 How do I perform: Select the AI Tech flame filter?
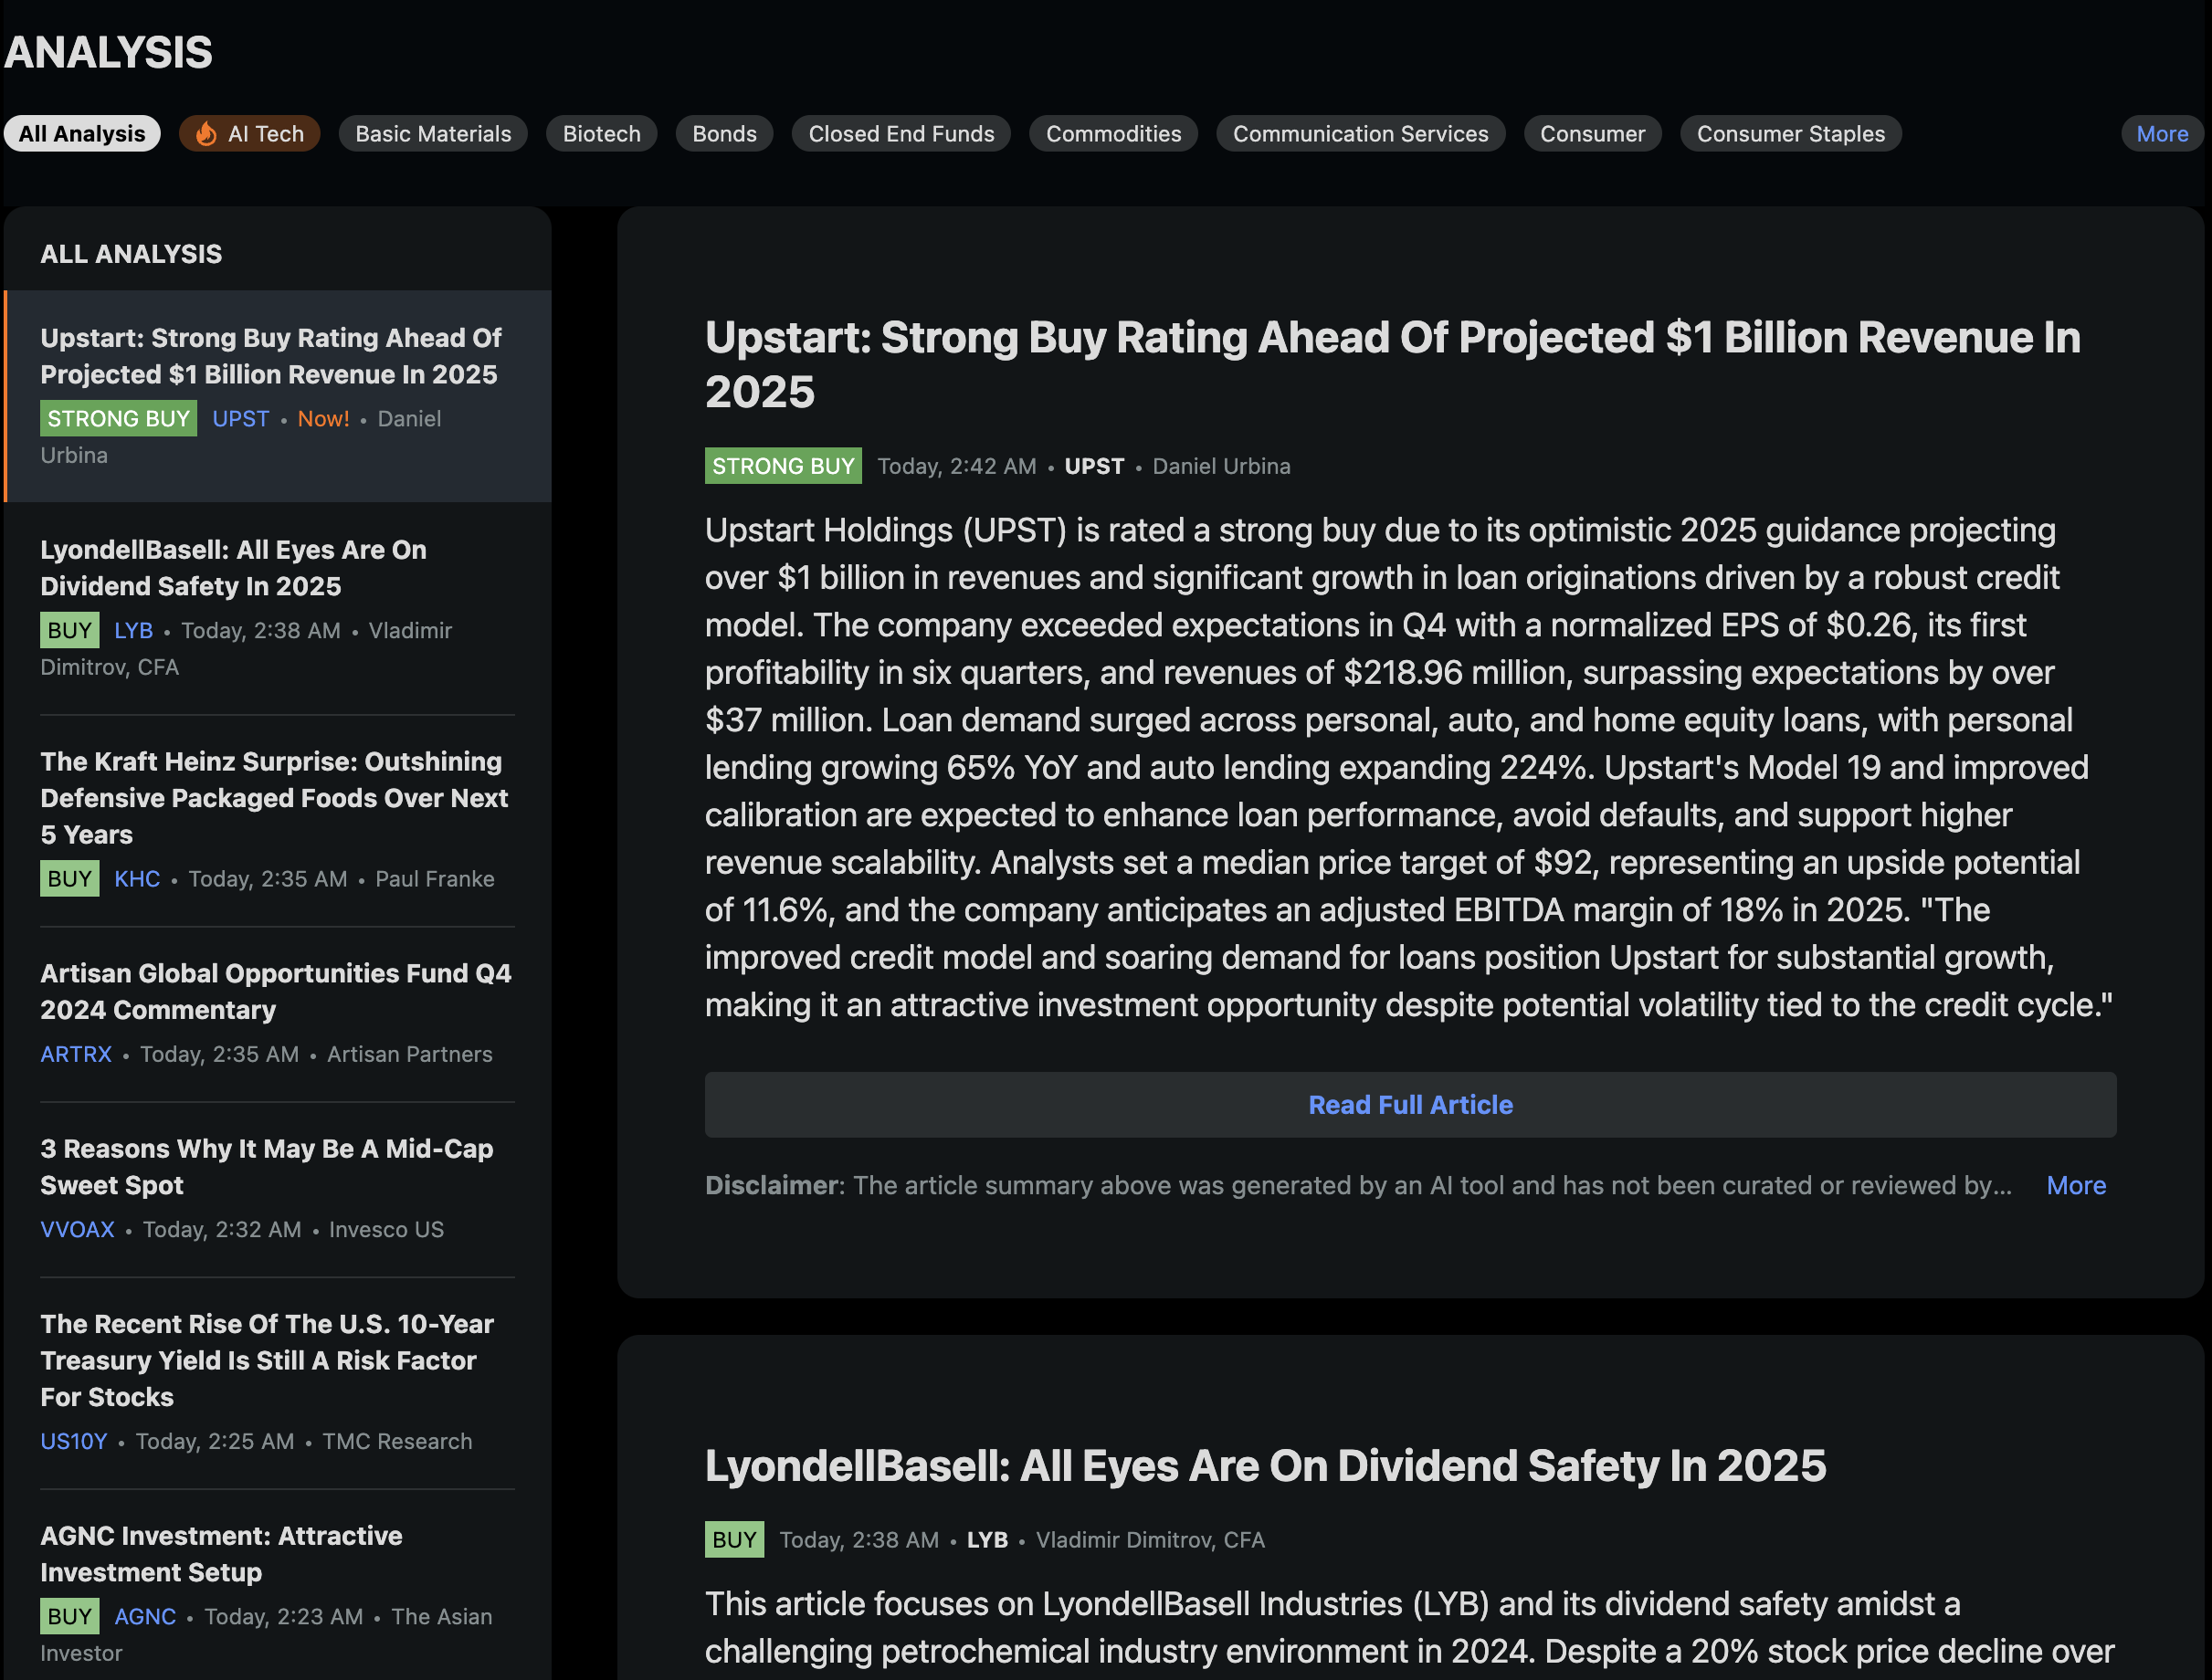(249, 133)
